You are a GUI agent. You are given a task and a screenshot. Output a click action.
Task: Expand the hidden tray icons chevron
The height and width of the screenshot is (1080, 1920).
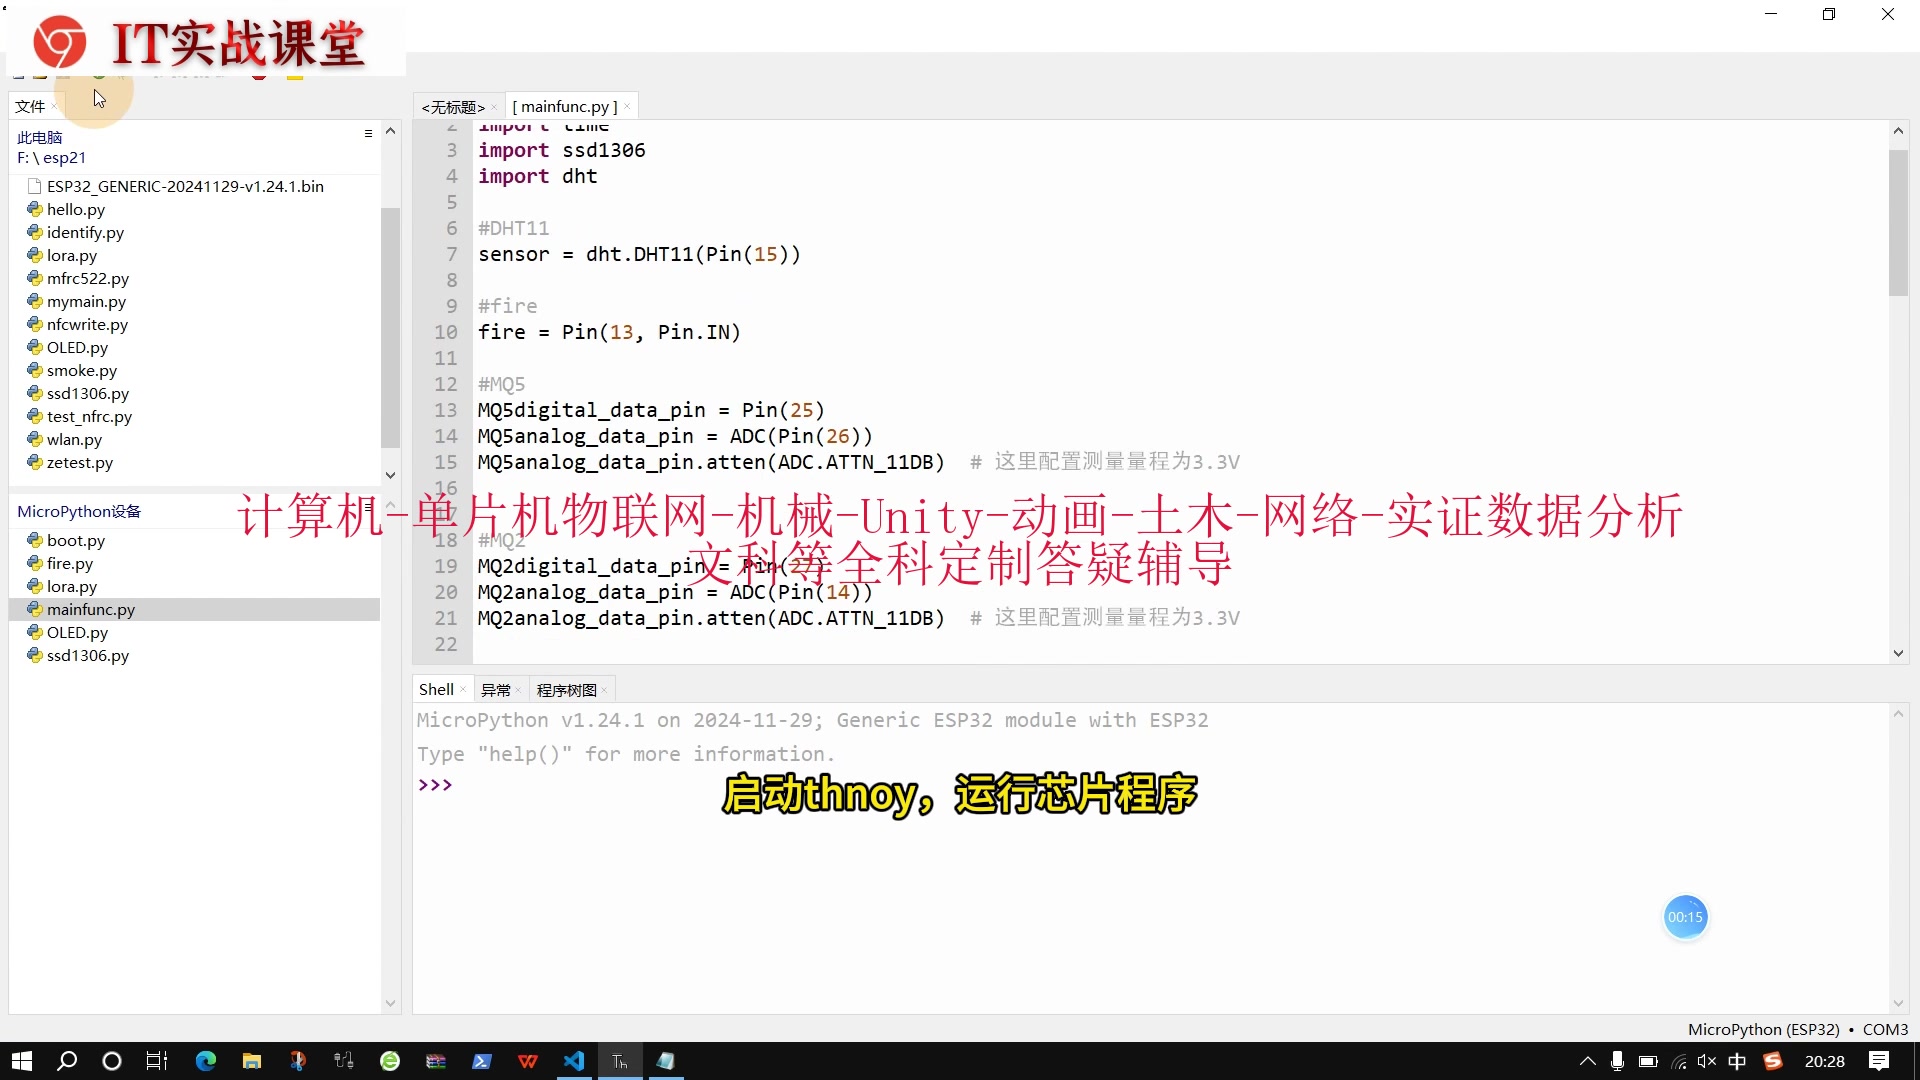click(x=1587, y=1061)
